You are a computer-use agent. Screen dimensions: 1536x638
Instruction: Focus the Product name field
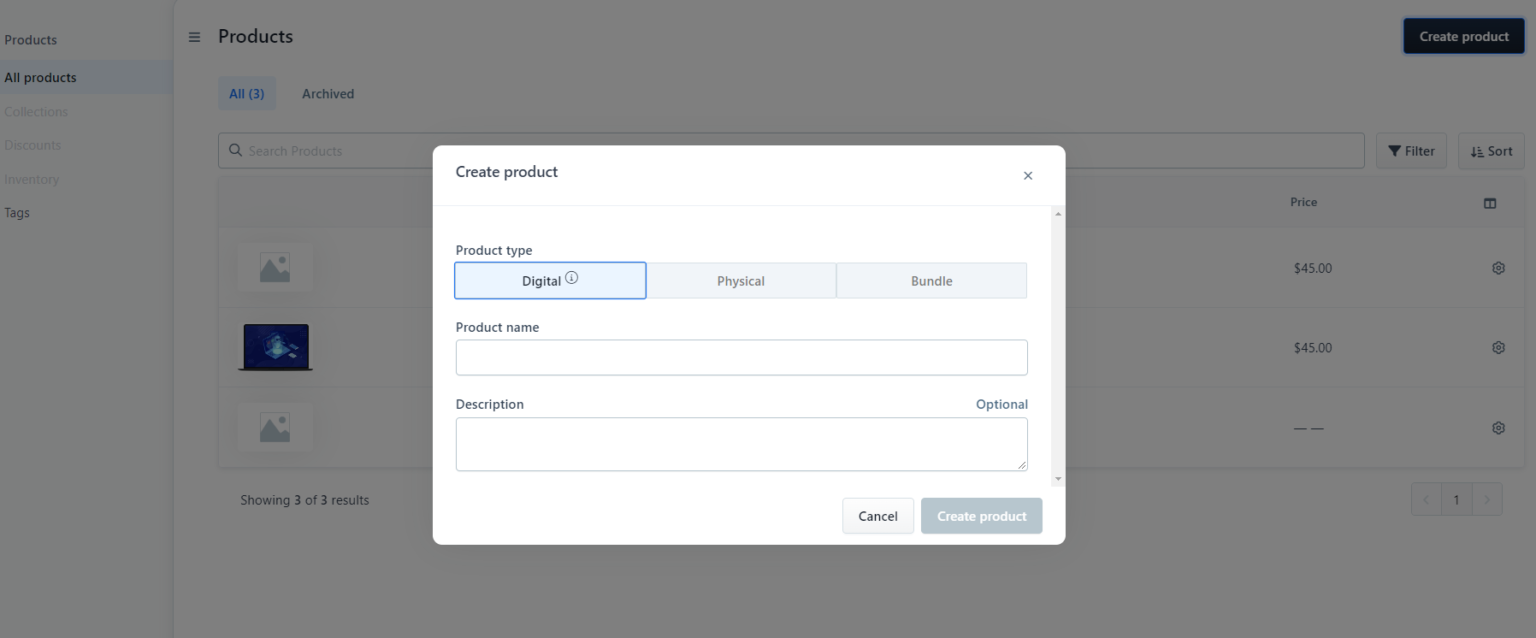tap(741, 358)
